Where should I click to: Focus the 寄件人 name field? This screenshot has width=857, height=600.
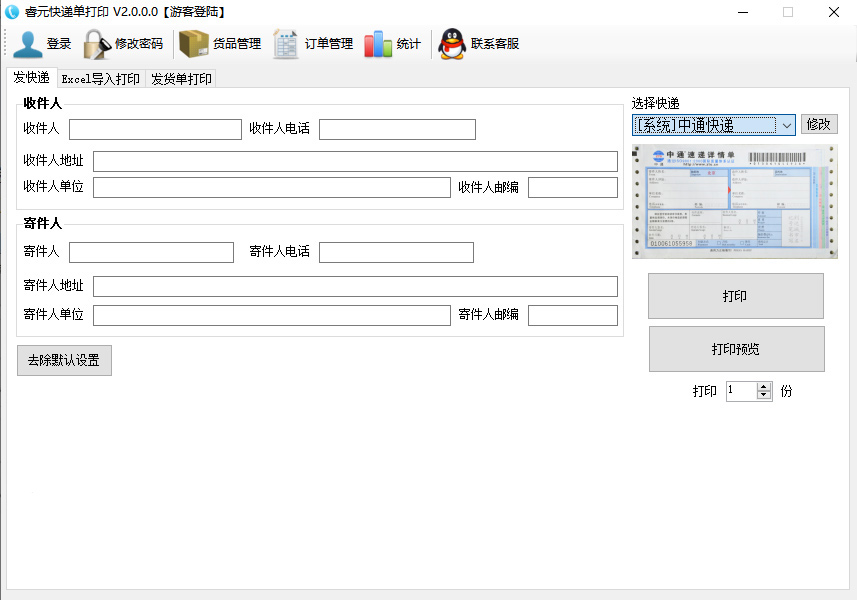(151, 252)
